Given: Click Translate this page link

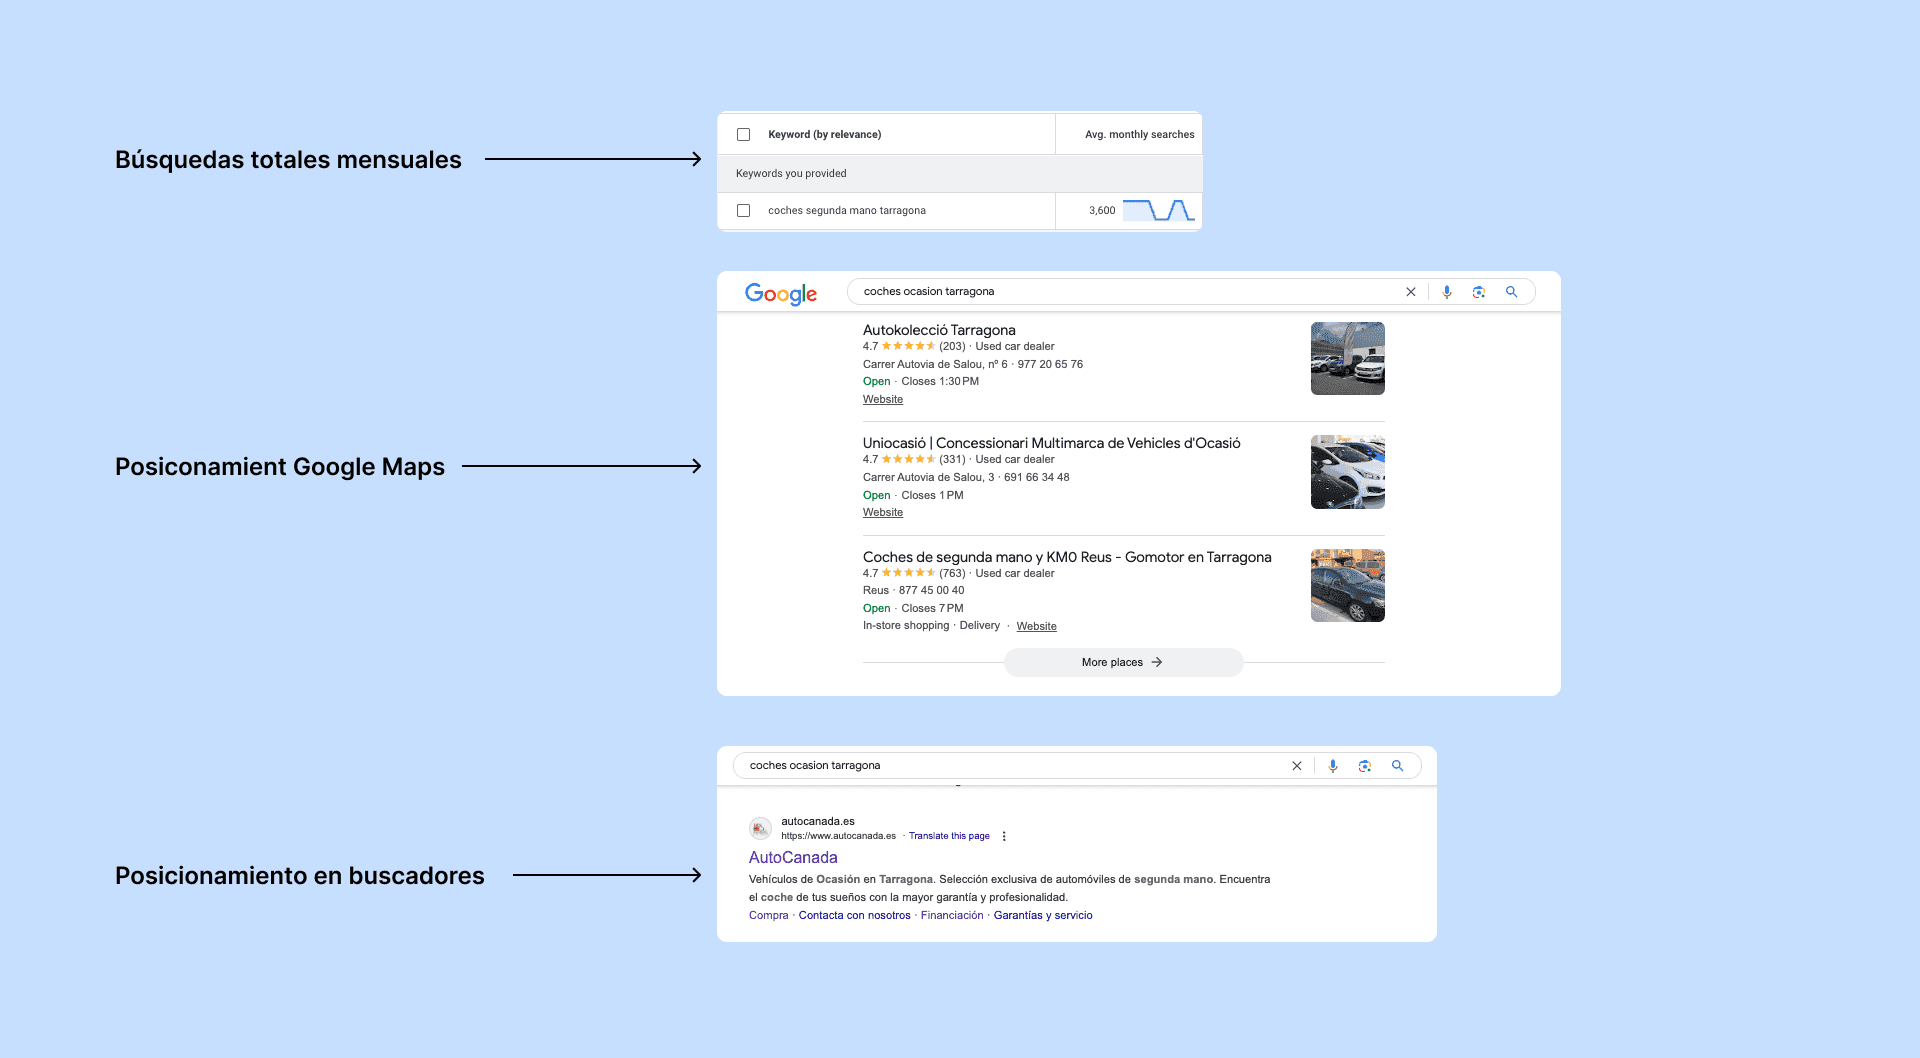Looking at the screenshot, I should pyautogui.click(x=949, y=836).
